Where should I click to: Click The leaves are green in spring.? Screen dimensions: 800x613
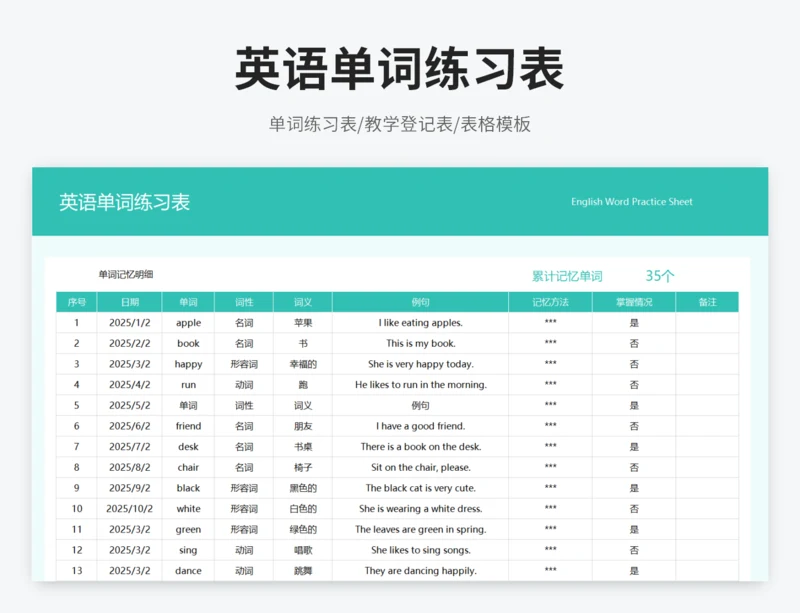point(420,529)
